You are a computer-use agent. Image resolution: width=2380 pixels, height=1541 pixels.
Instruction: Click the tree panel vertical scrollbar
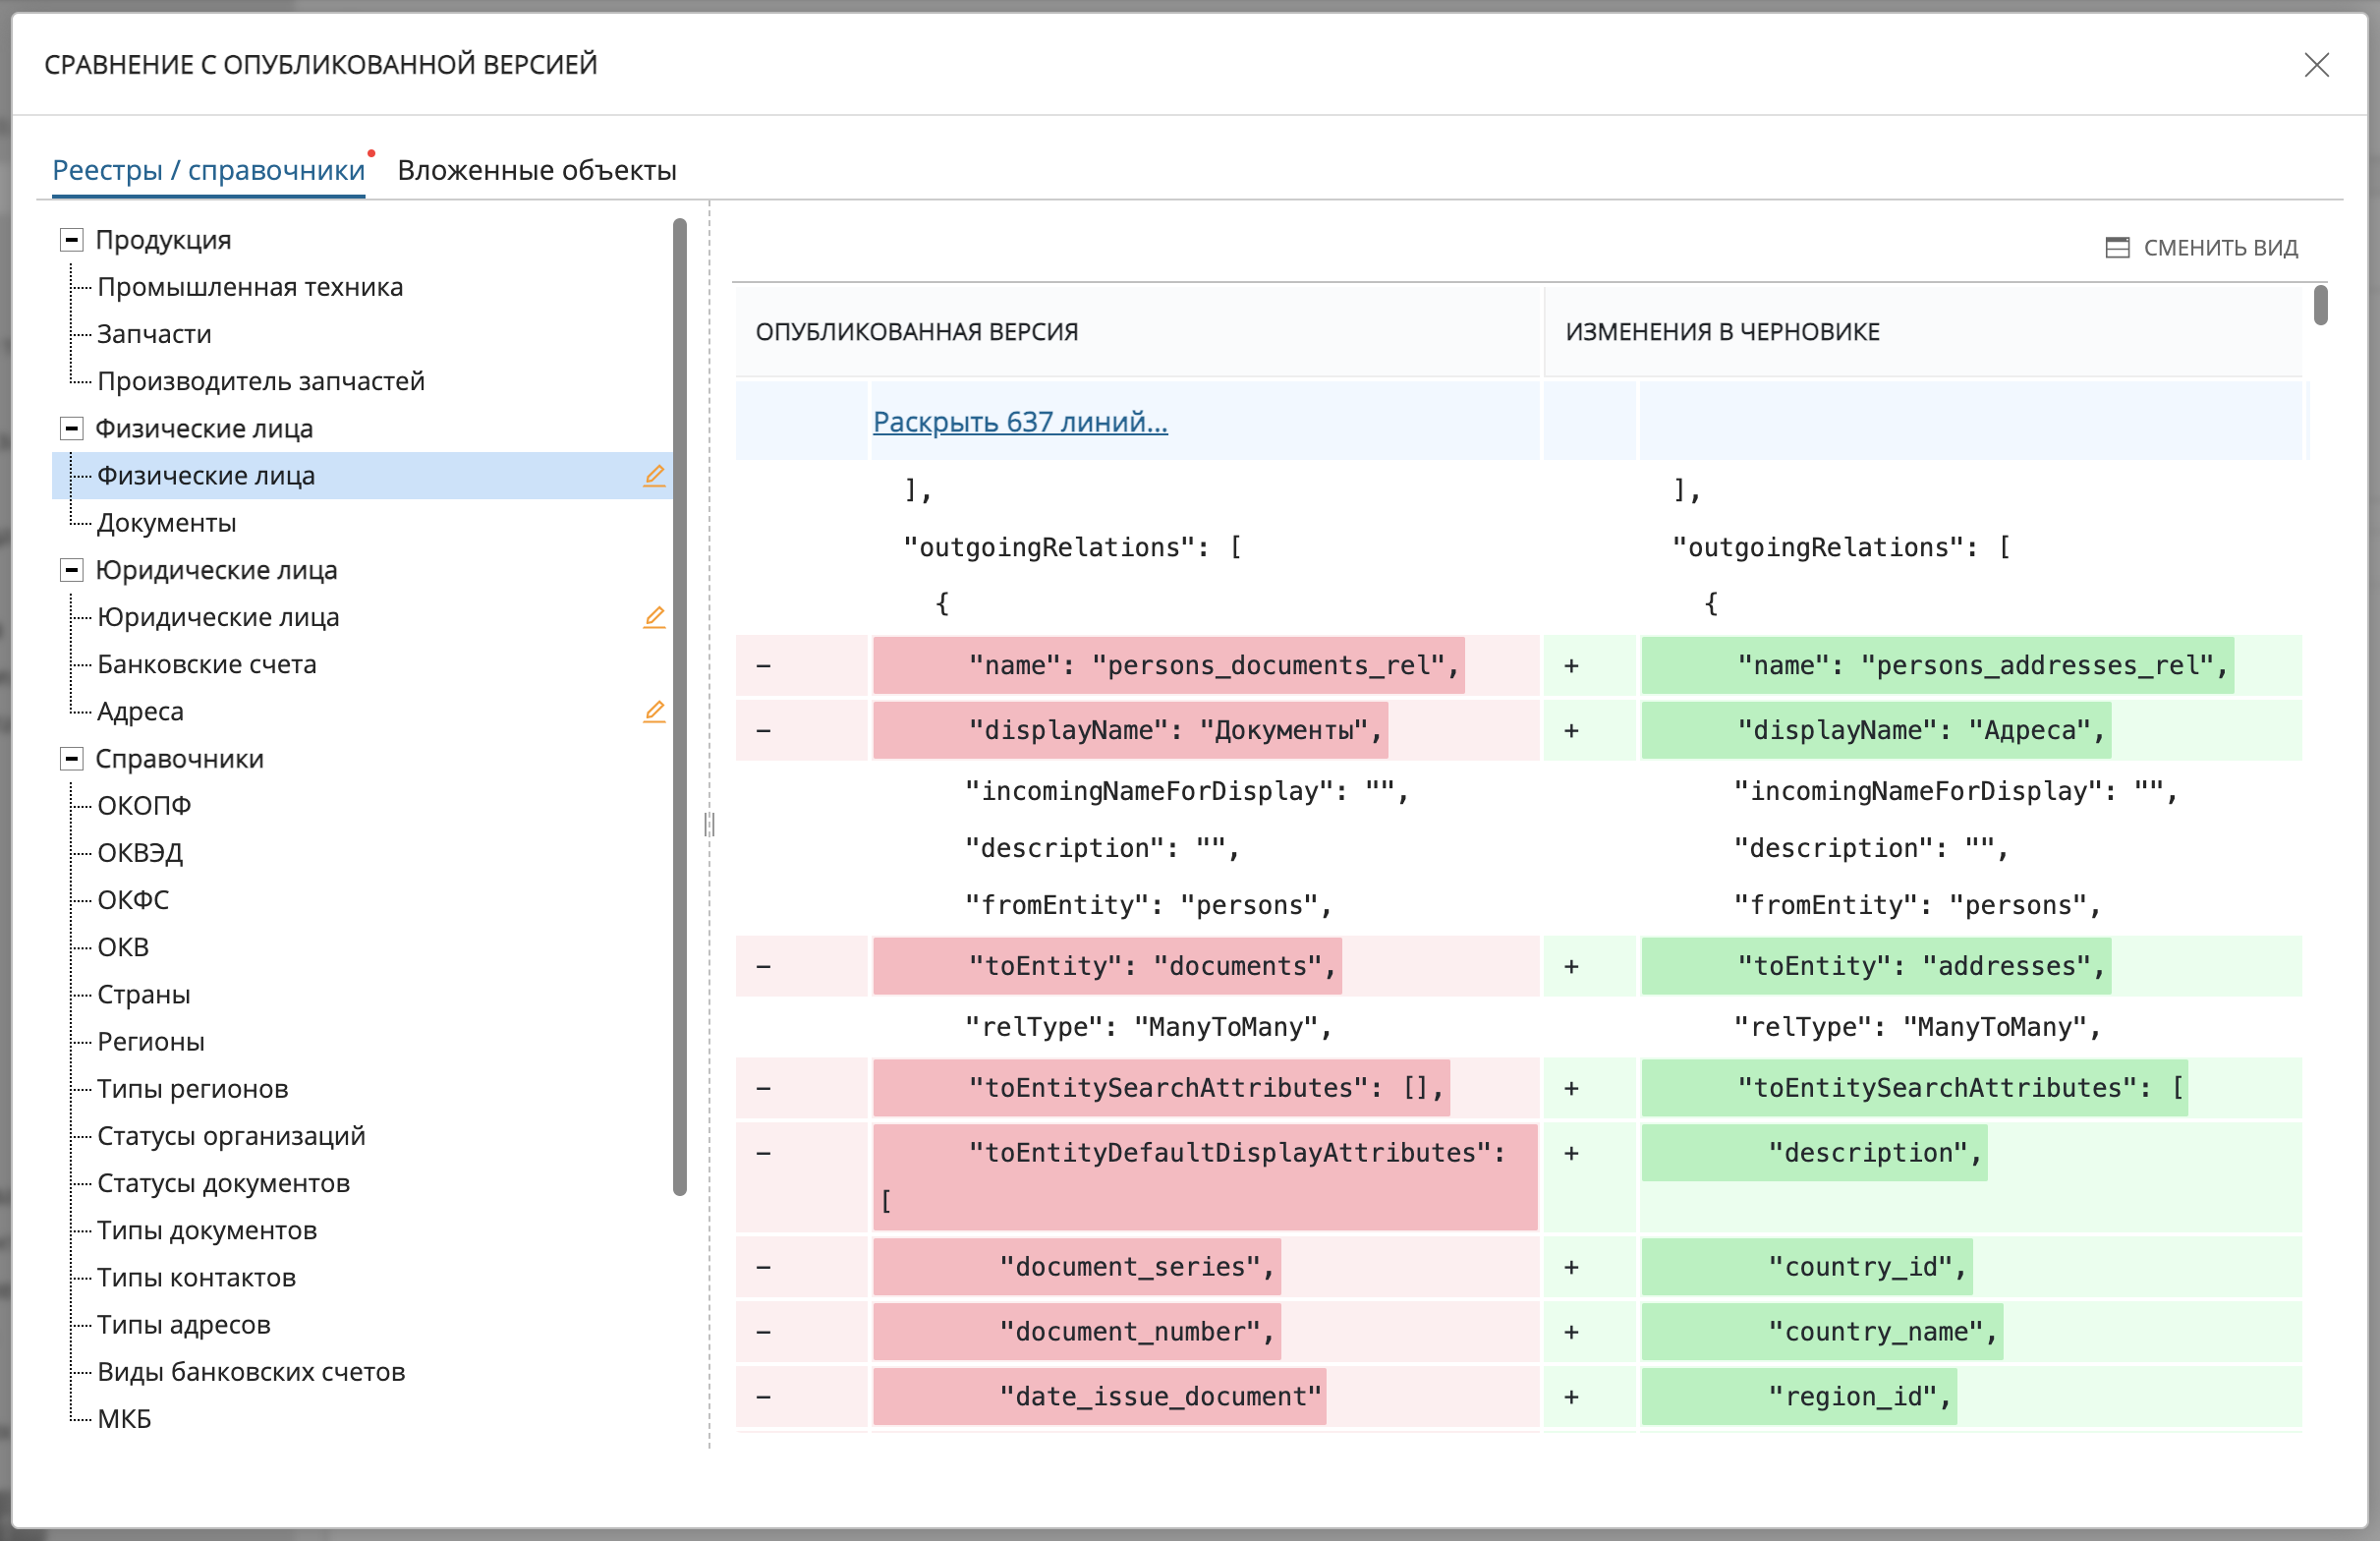point(680,706)
